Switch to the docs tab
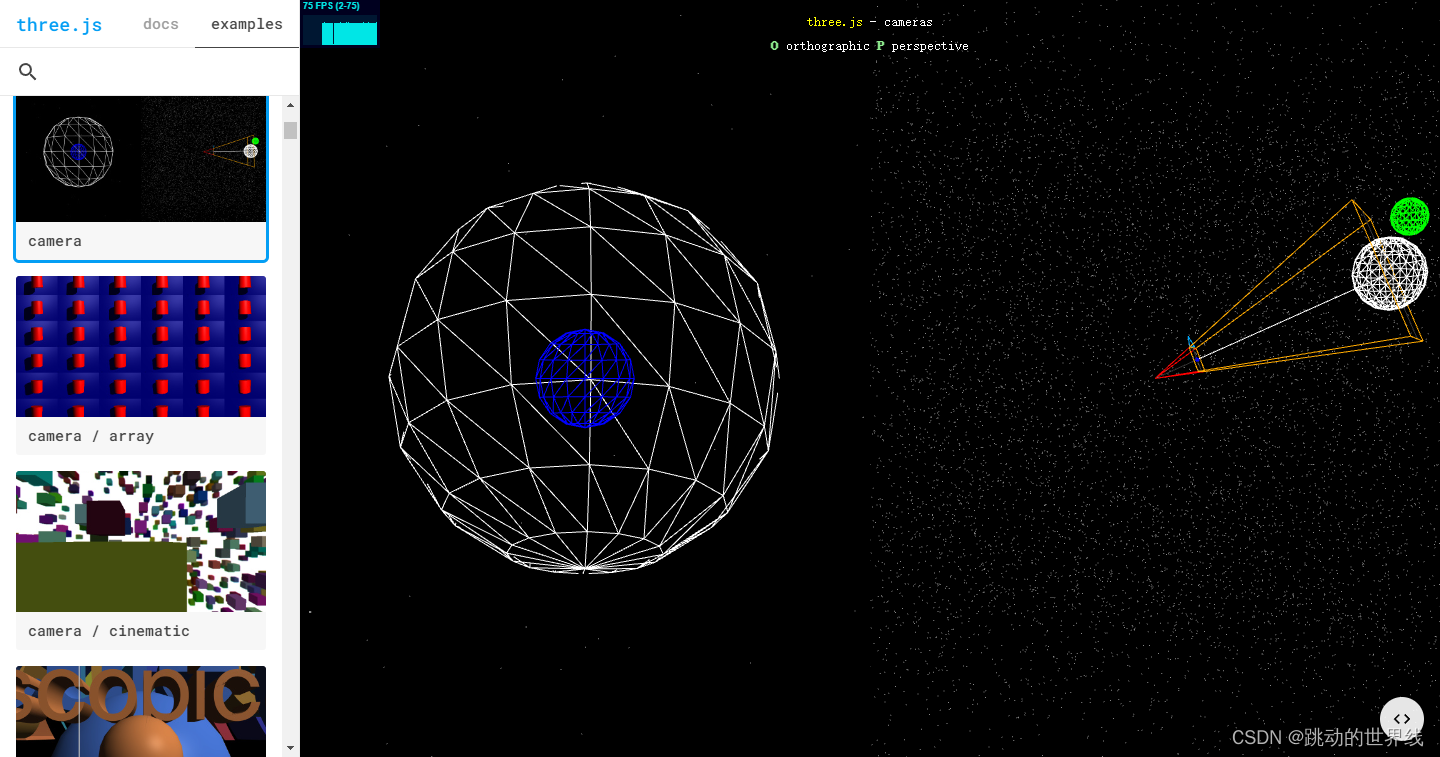 (161, 24)
